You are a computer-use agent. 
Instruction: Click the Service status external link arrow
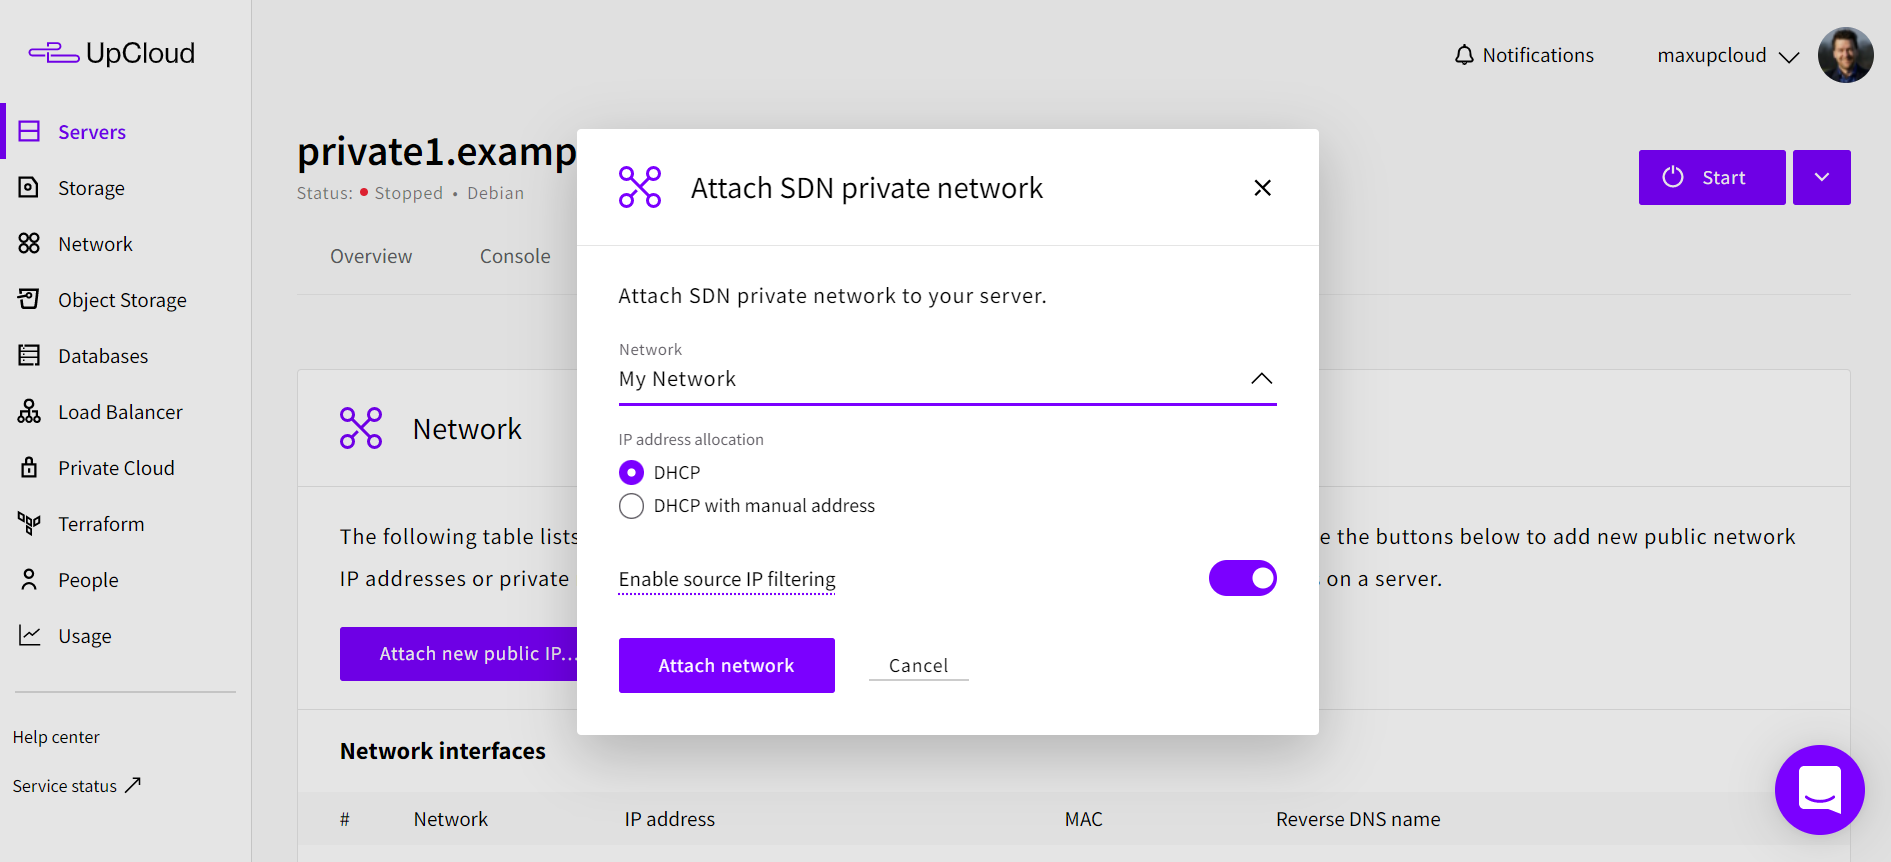[132, 785]
